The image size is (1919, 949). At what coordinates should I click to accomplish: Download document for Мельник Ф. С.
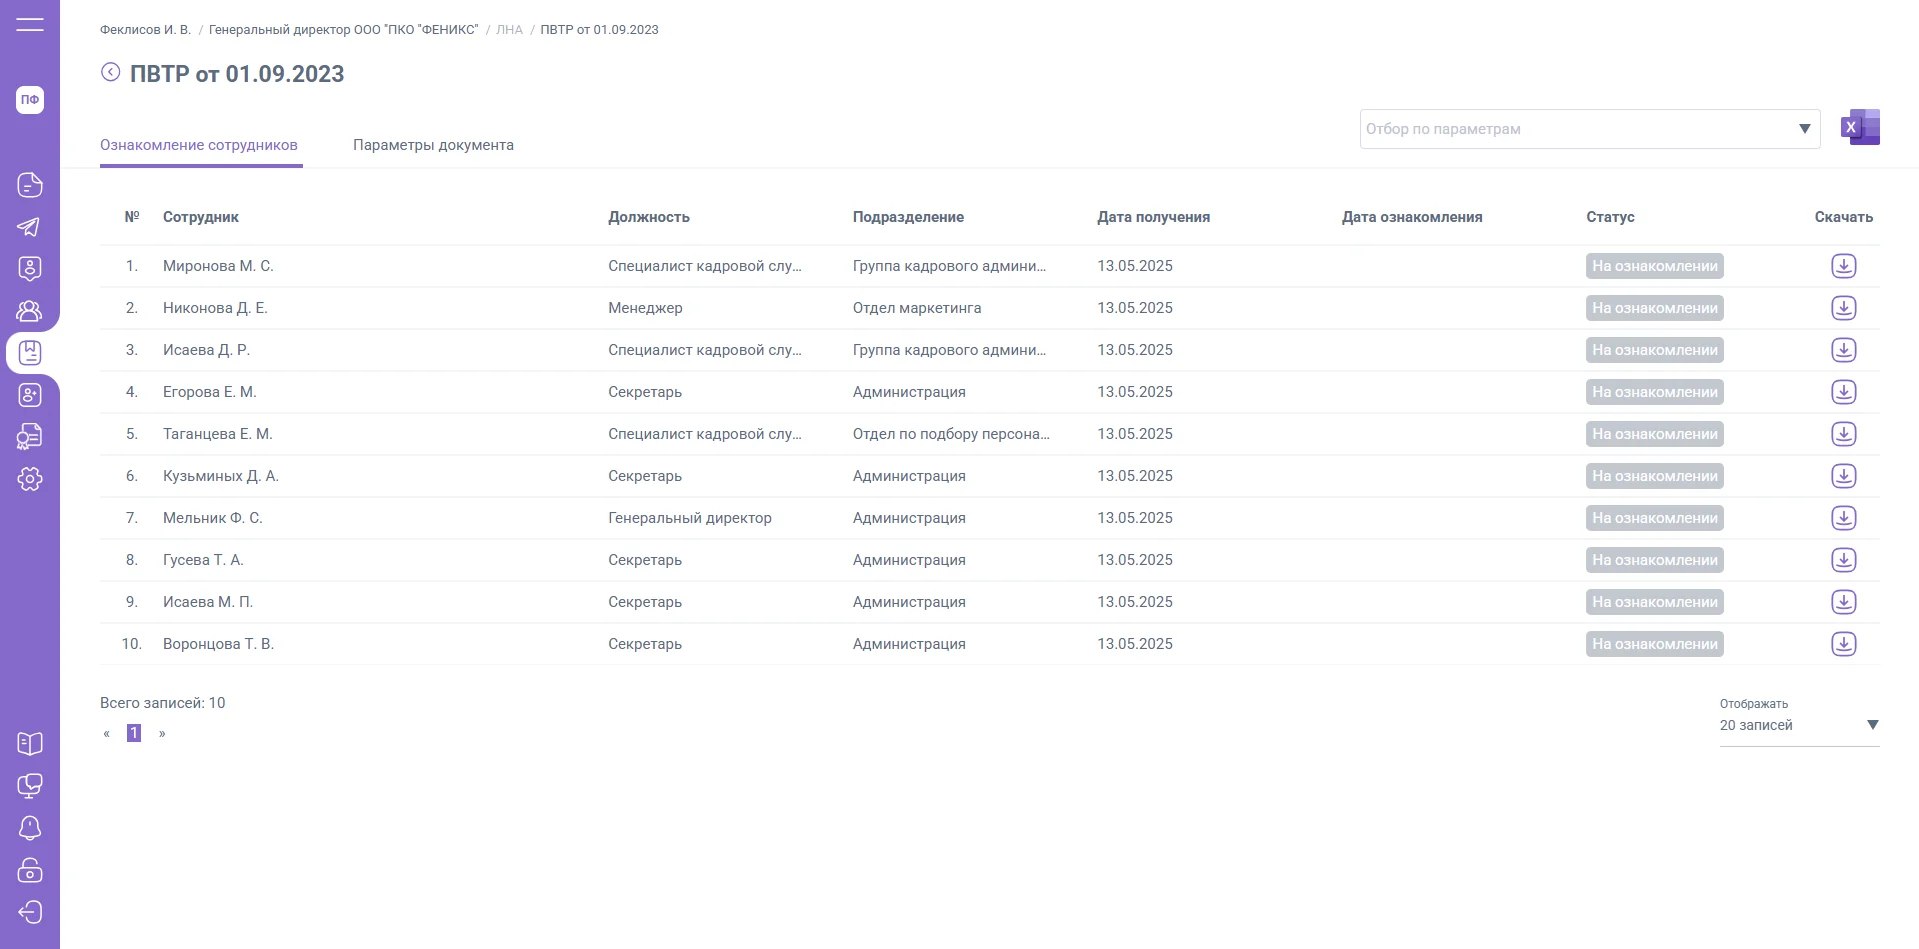click(x=1843, y=518)
